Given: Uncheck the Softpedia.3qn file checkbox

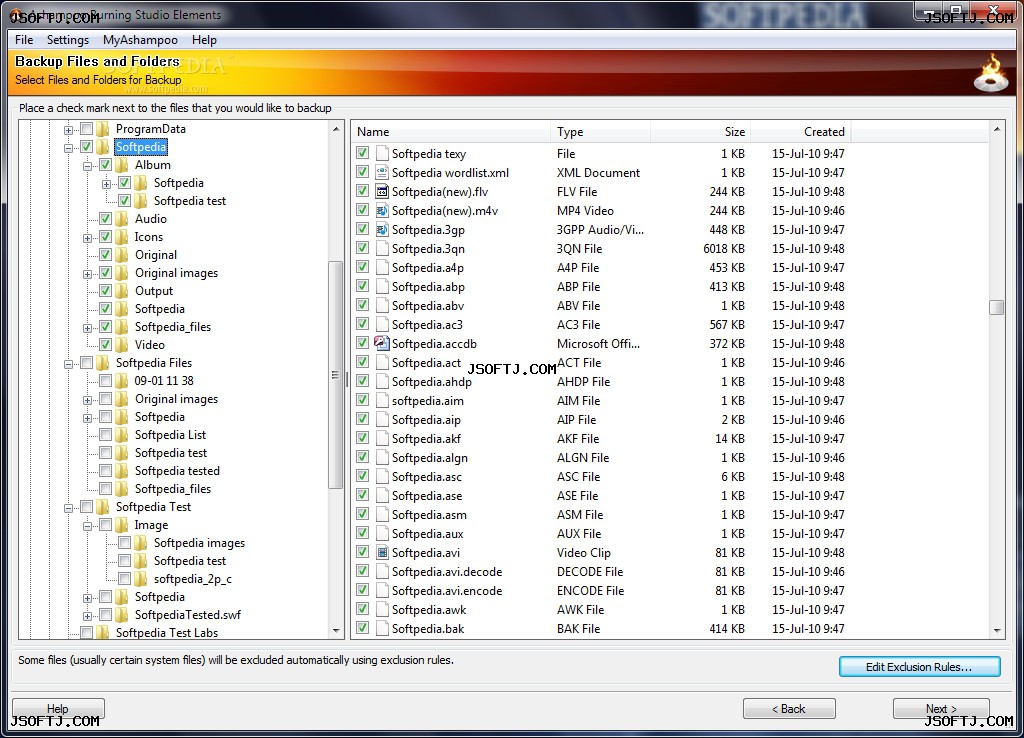Looking at the screenshot, I should tap(362, 248).
